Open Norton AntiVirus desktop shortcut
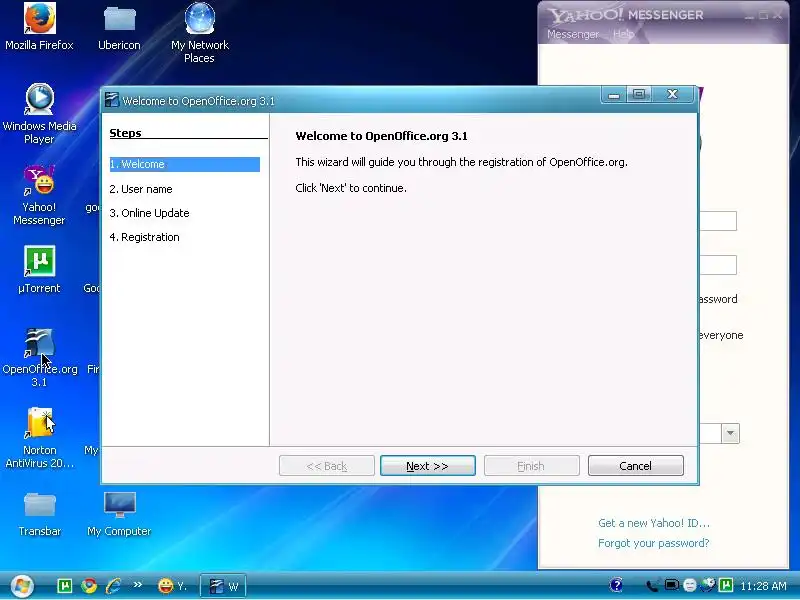The height and width of the screenshot is (600, 800). point(39,438)
